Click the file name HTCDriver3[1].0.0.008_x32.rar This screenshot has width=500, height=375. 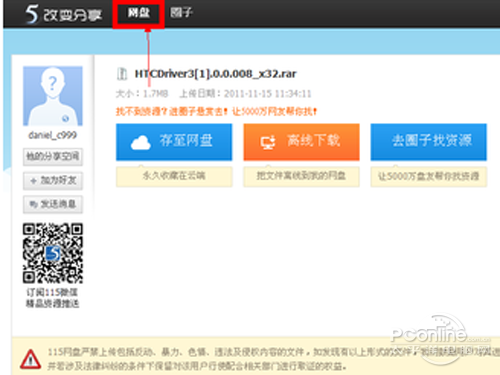(215, 74)
